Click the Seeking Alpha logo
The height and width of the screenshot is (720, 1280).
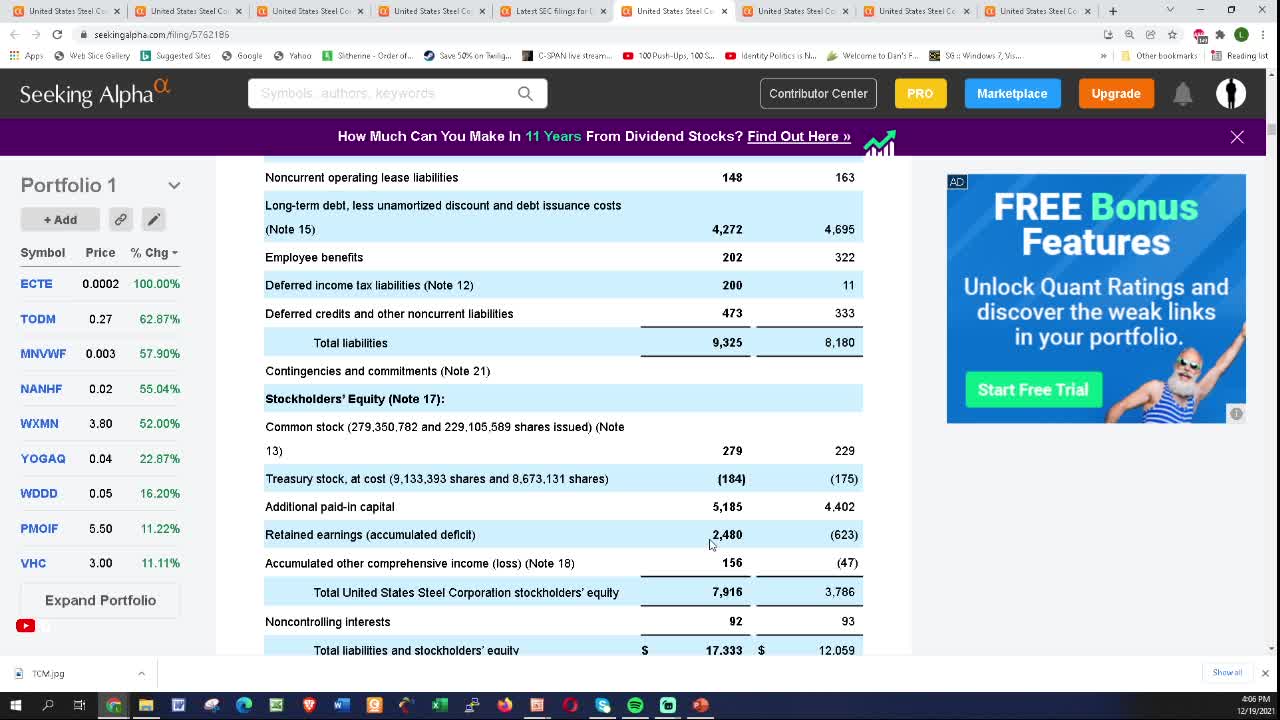point(95,93)
